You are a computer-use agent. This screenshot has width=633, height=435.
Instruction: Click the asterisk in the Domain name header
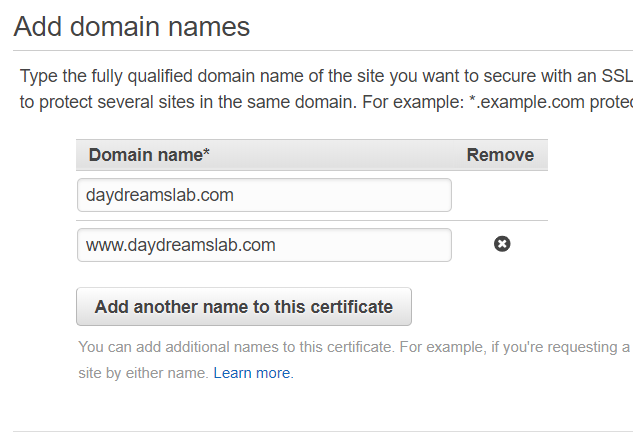pos(206,153)
